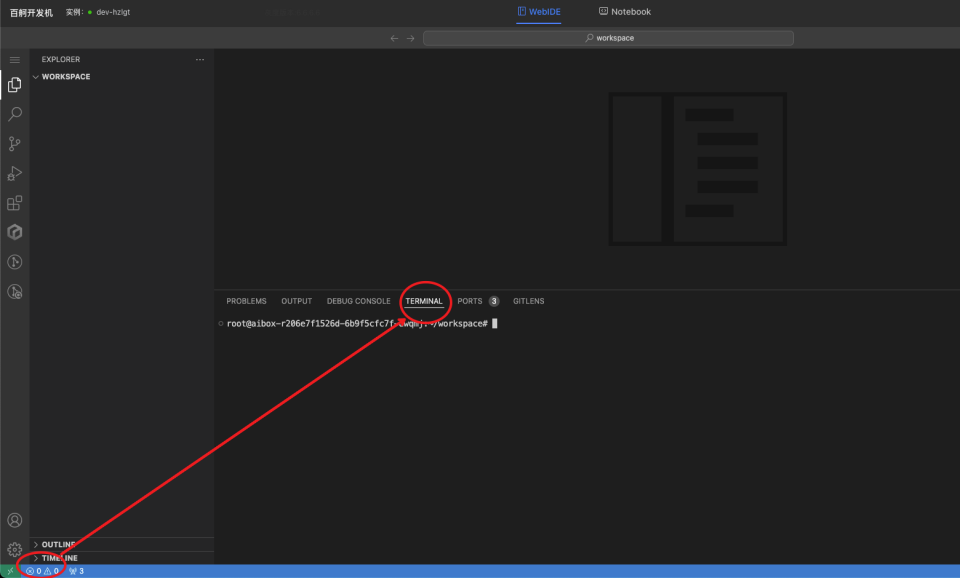
Task: Collapse the WORKSPACE folder section
Action: (65, 77)
